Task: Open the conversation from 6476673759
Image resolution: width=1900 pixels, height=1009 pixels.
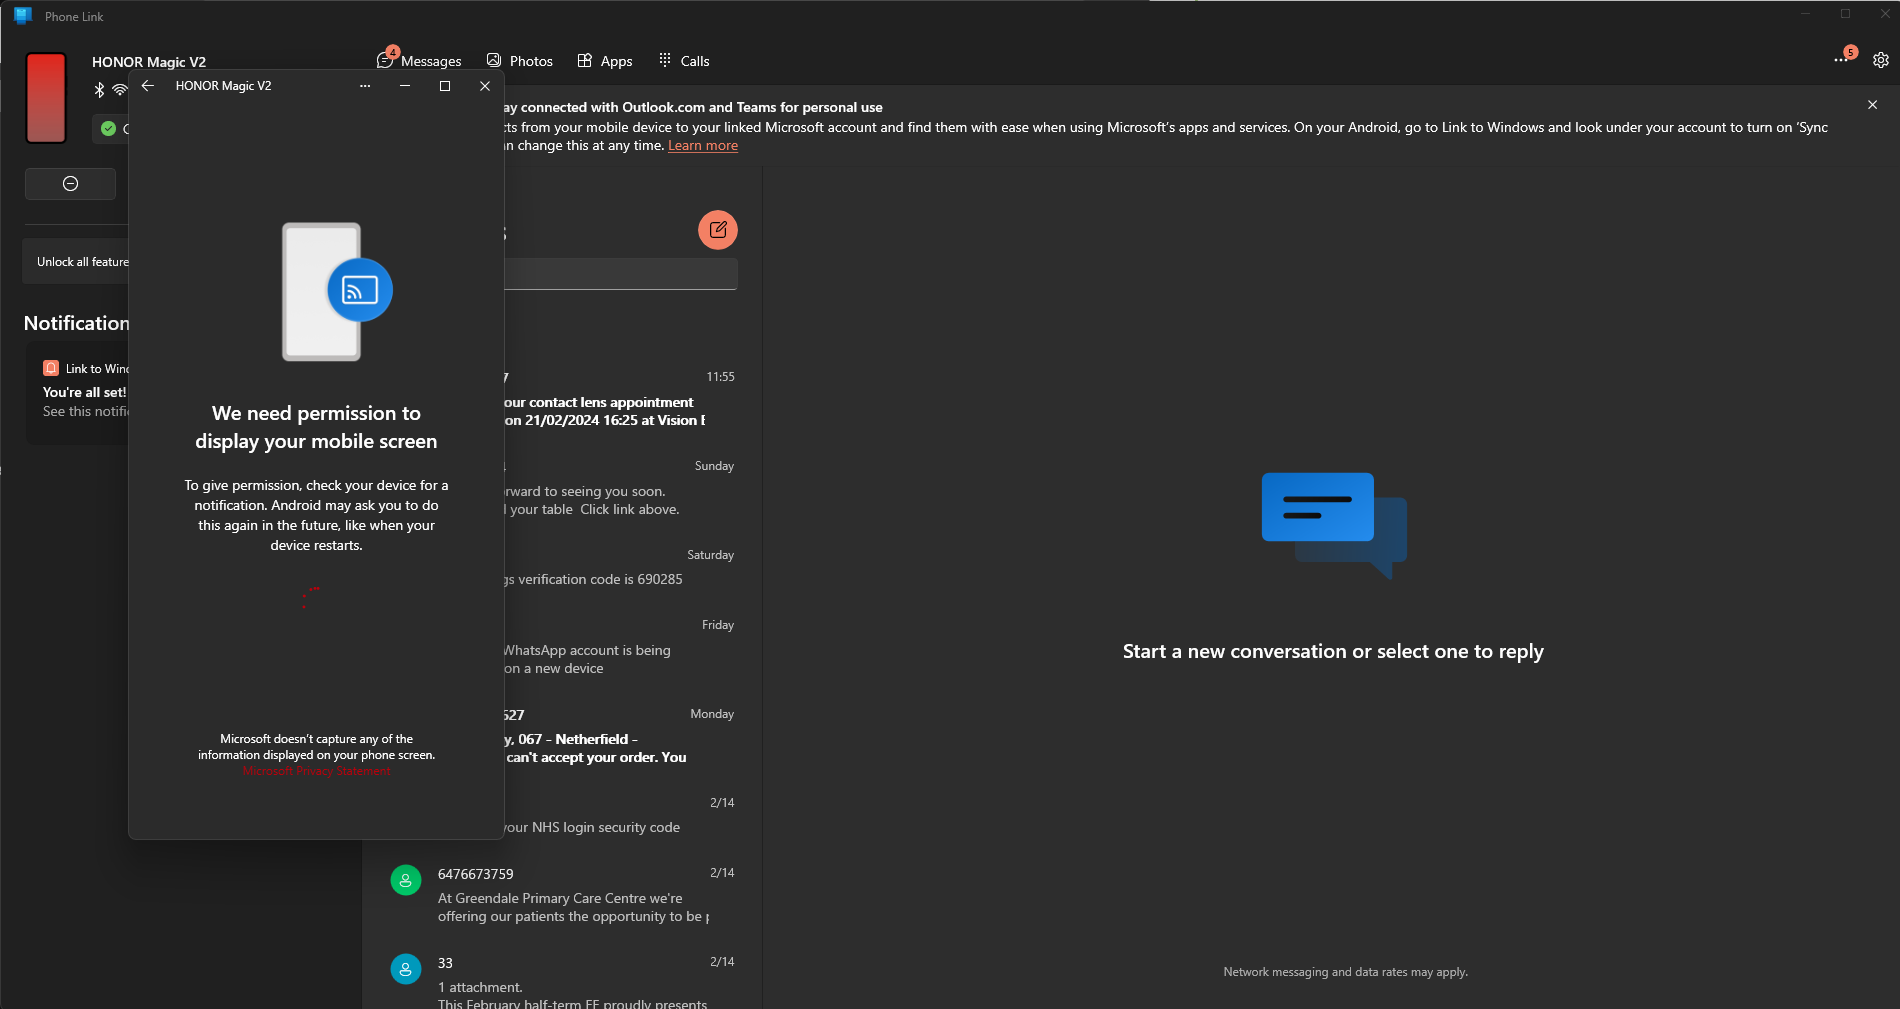Action: point(562,895)
